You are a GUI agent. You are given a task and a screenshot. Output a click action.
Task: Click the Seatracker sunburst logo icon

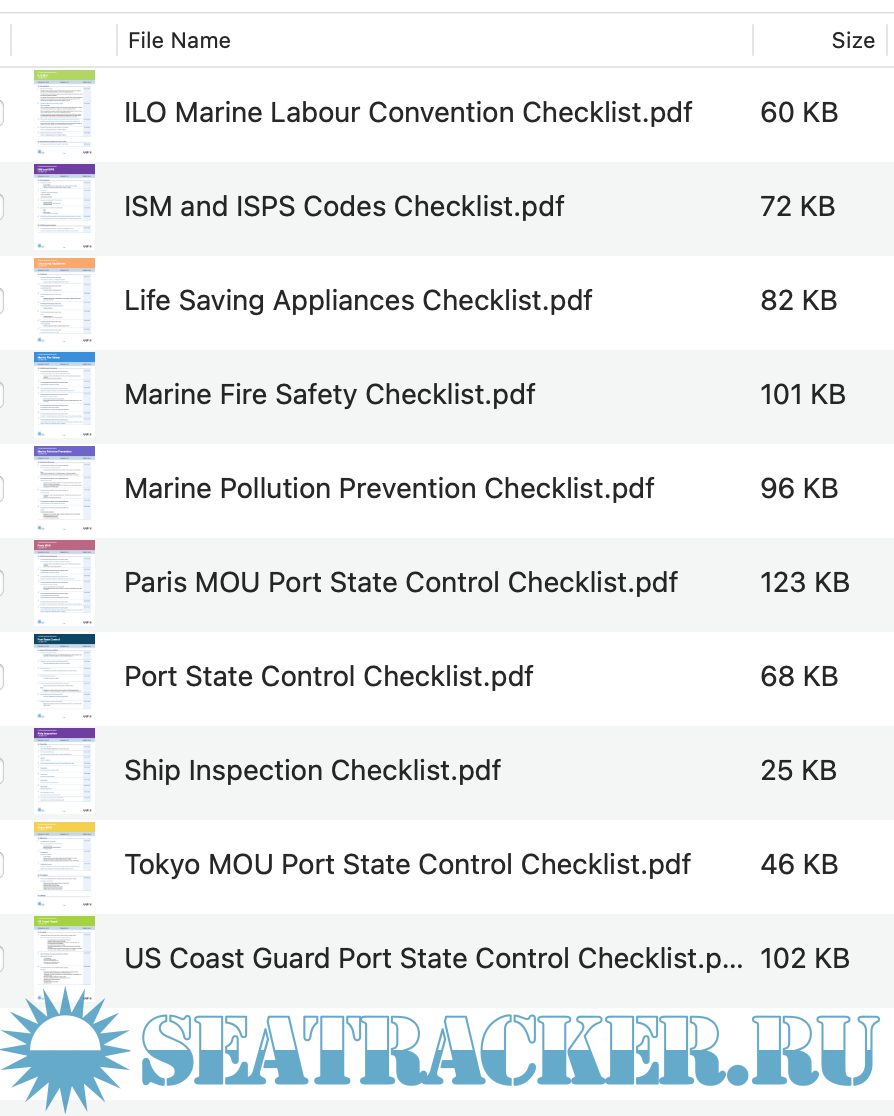click(64, 1050)
